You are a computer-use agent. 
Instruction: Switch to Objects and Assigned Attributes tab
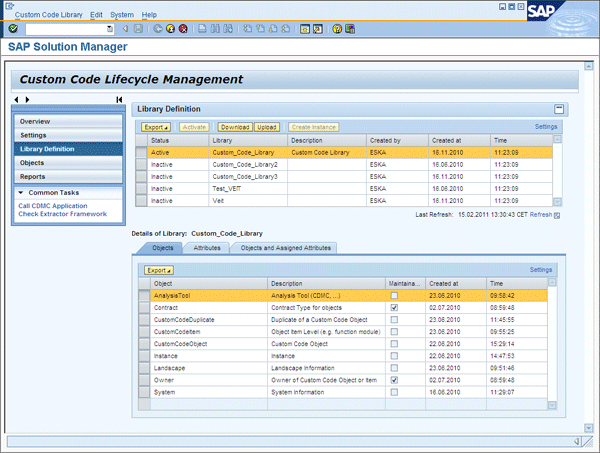(x=285, y=248)
